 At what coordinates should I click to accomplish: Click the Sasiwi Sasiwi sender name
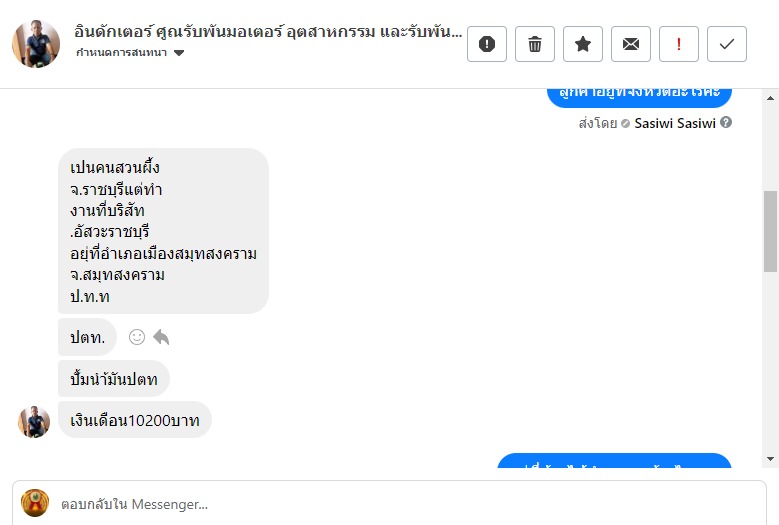[x=674, y=123]
